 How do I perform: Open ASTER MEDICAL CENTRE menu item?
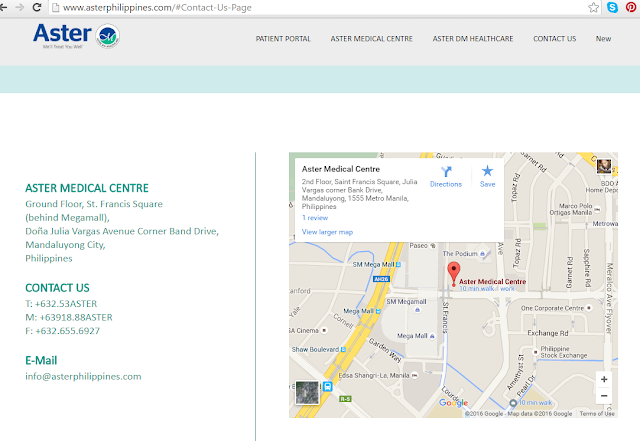(371, 39)
